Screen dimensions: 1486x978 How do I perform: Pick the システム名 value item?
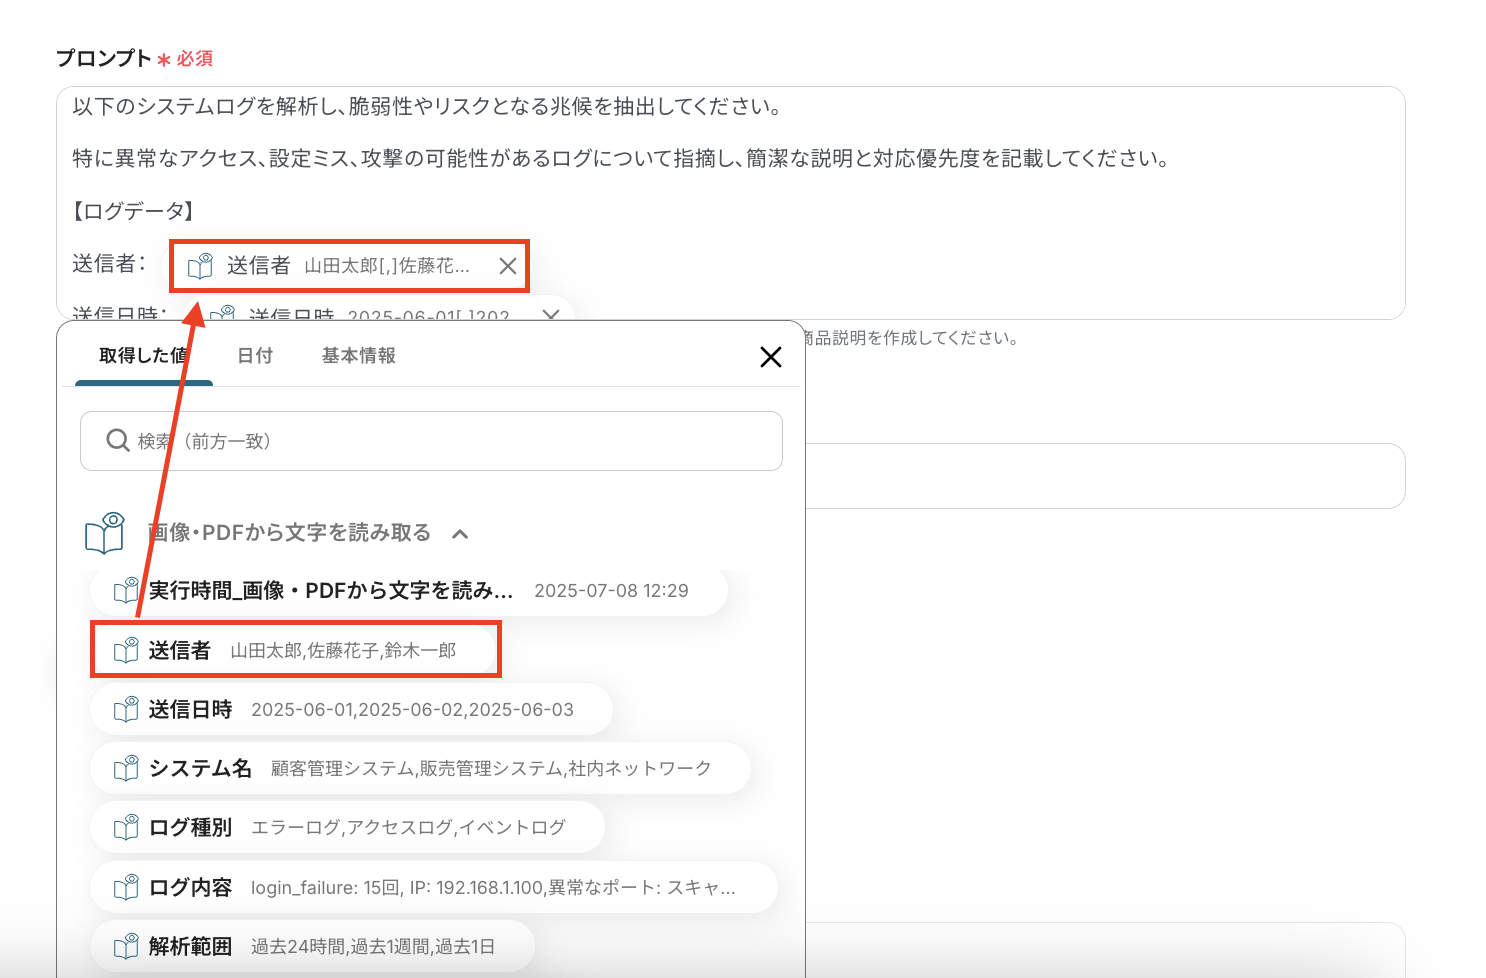pyautogui.click(x=420, y=769)
